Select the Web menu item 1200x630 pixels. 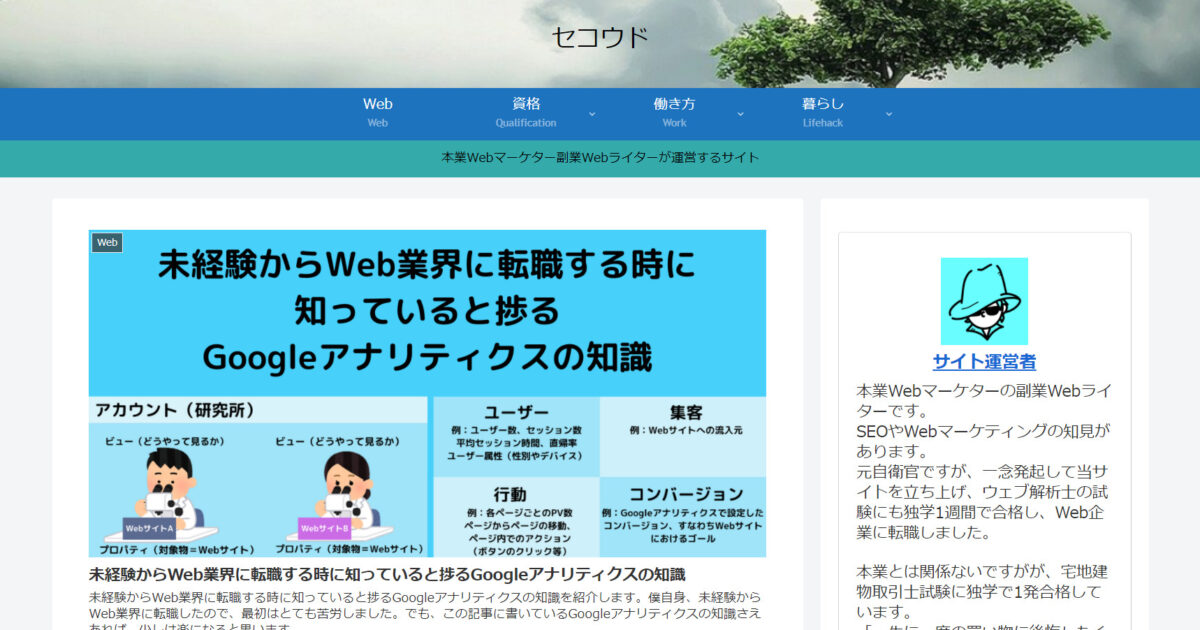coord(377,113)
